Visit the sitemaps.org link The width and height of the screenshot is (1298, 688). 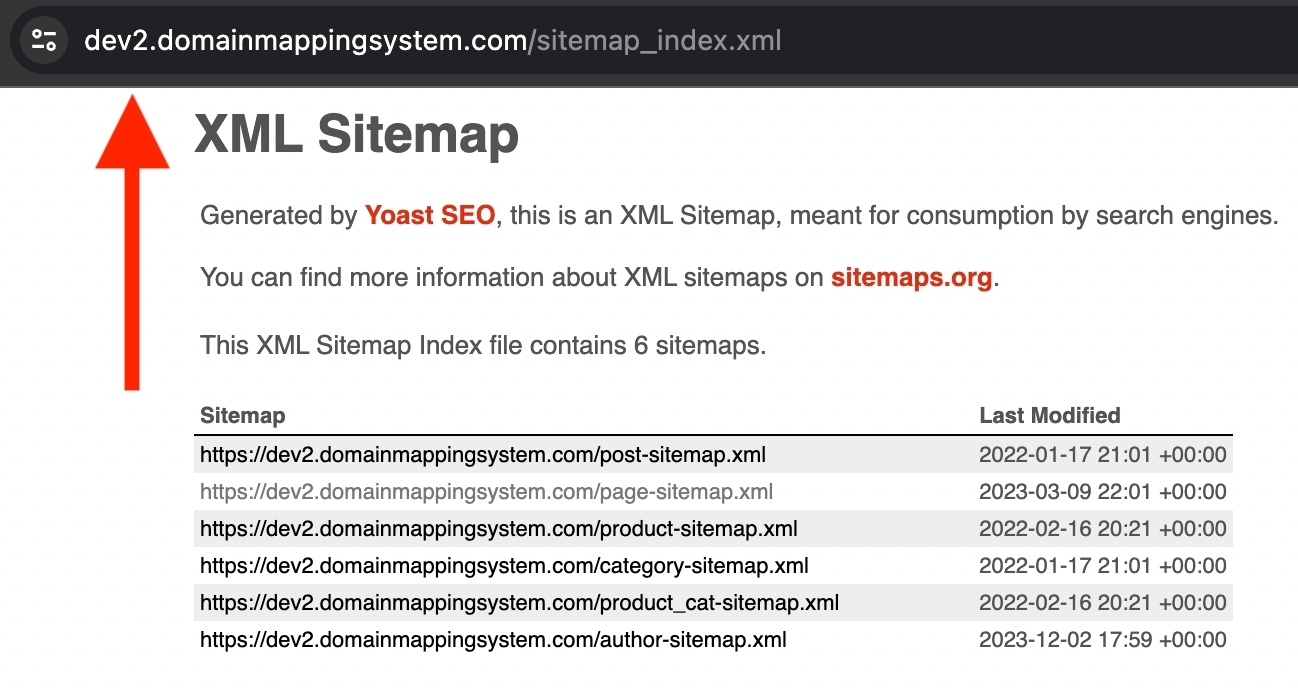click(x=911, y=278)
